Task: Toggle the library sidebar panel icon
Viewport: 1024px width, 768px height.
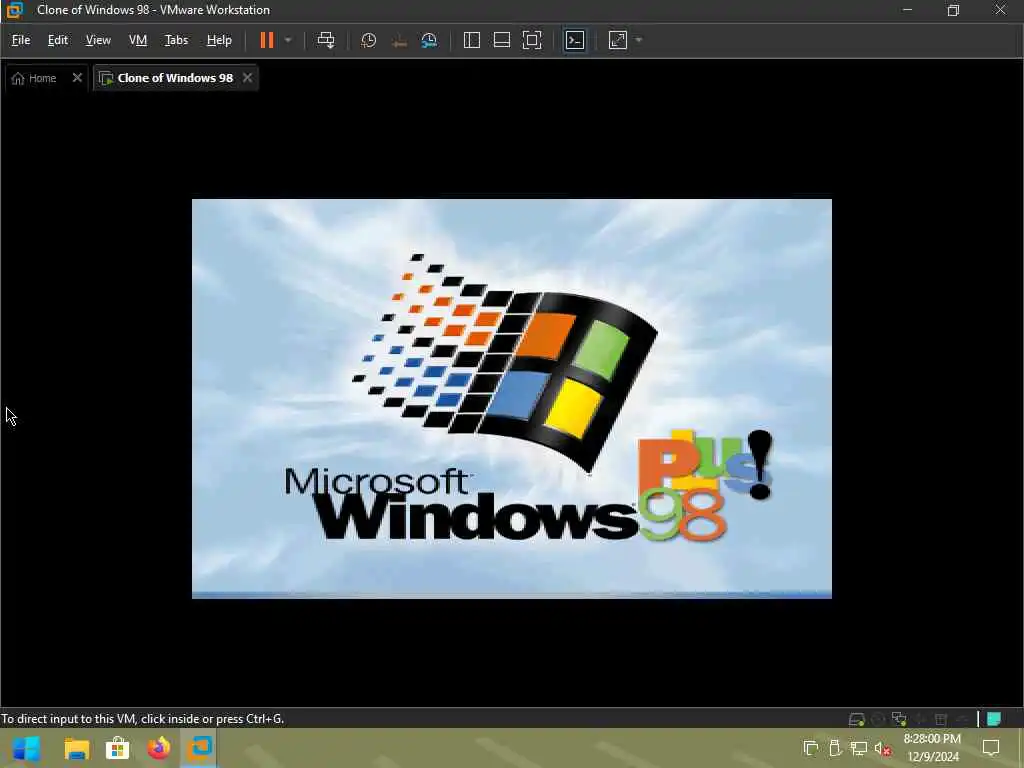Action: [x=472, y=40]
